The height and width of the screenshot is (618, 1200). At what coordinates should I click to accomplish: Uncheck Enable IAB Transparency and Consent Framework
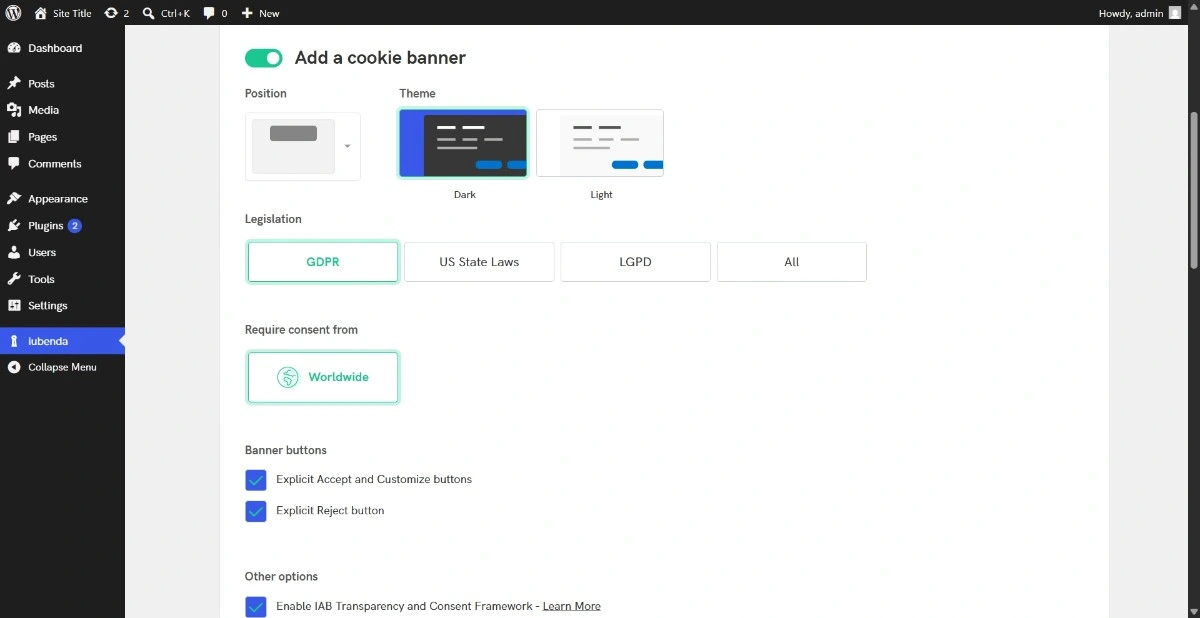[256, 606]
